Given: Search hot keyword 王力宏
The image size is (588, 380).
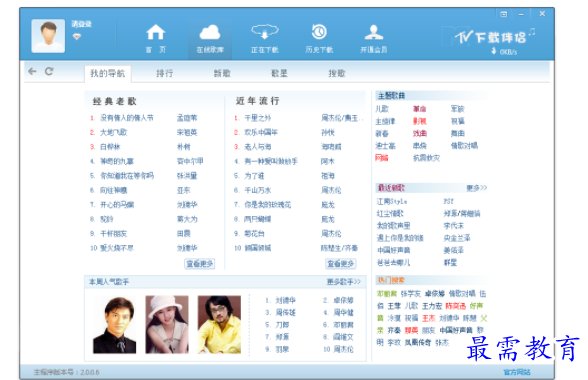Looking at the screenshot, I should (x=432, y=306).
